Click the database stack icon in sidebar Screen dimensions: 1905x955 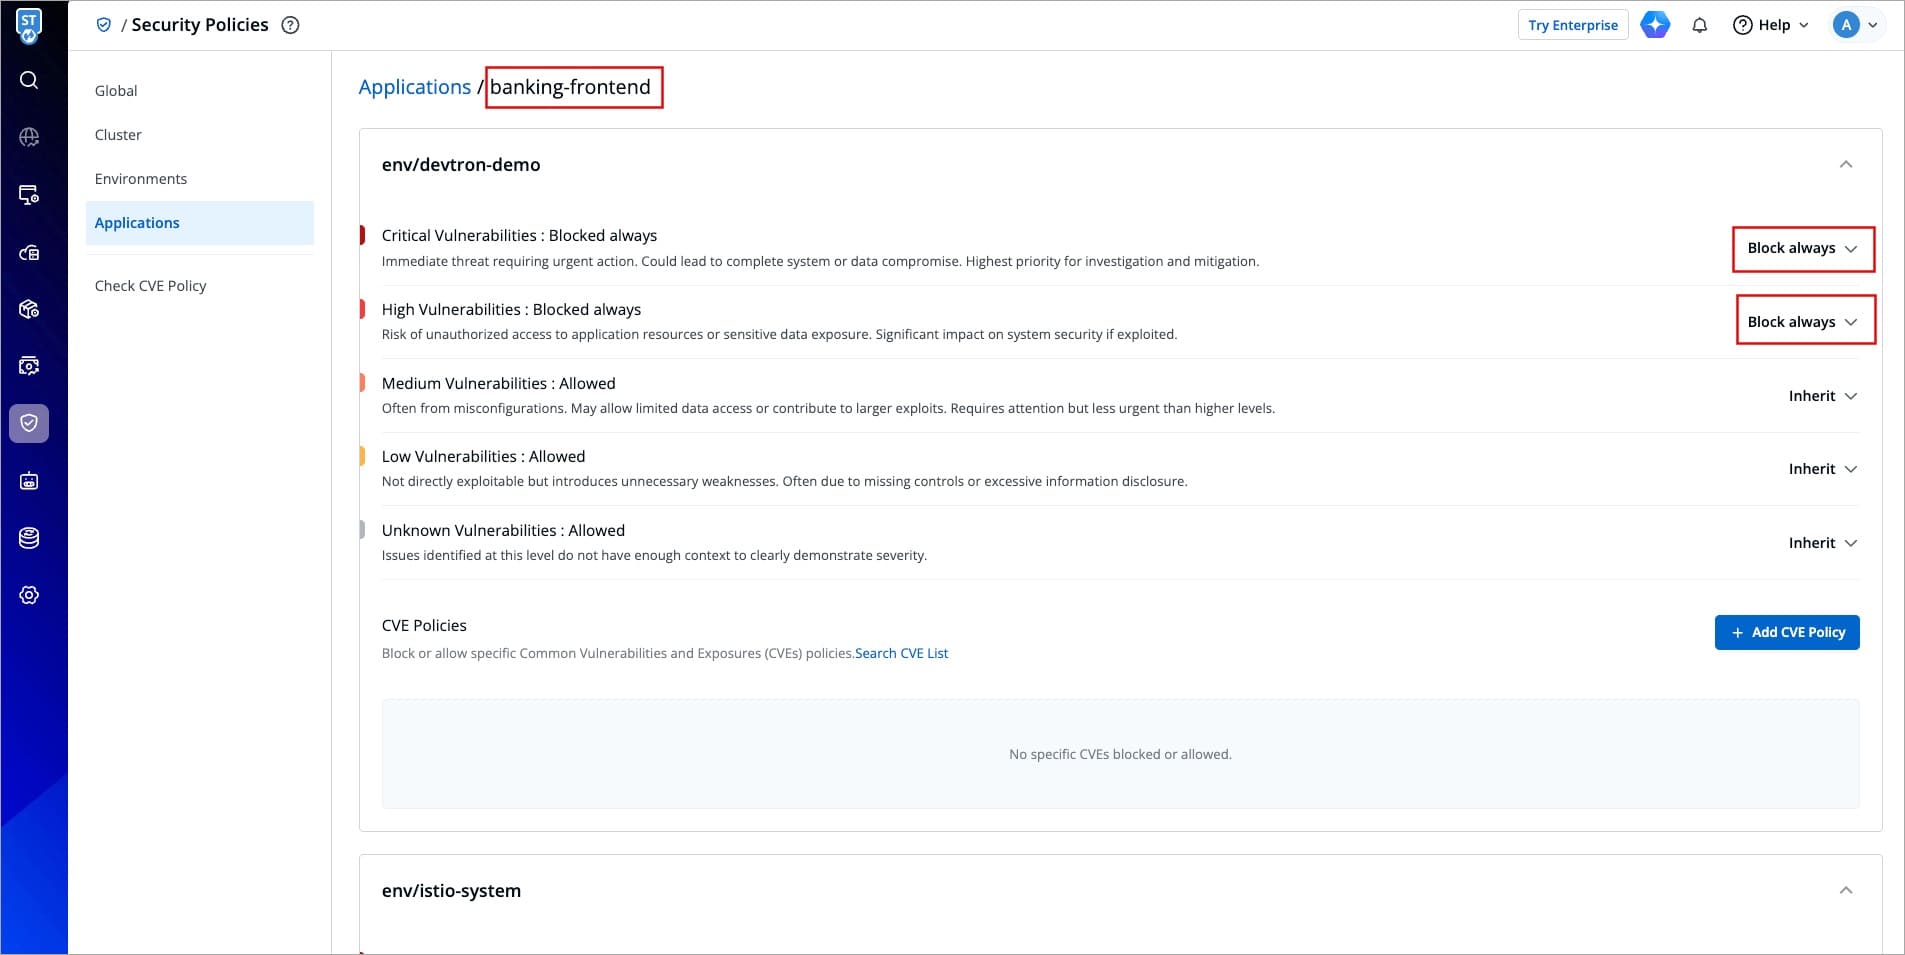point(29,538)
